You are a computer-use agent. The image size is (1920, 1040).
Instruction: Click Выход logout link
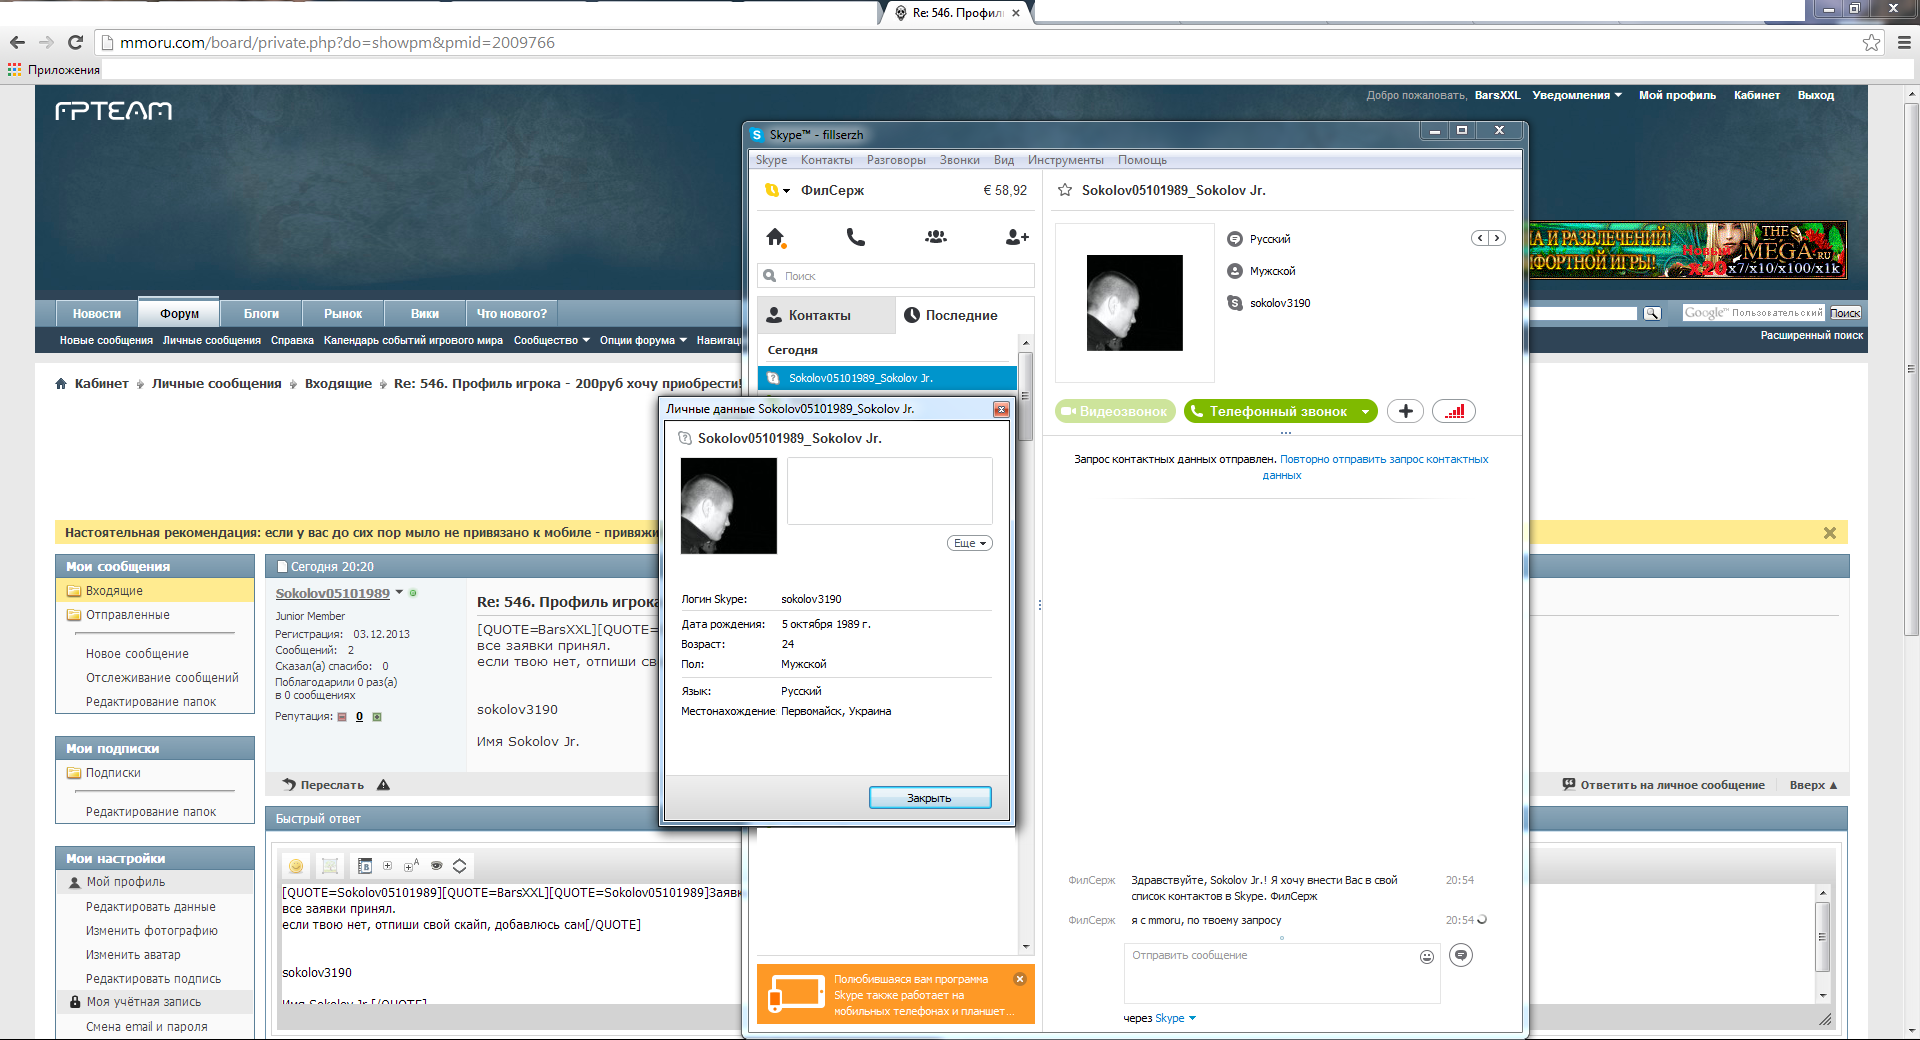(1815, 96)
